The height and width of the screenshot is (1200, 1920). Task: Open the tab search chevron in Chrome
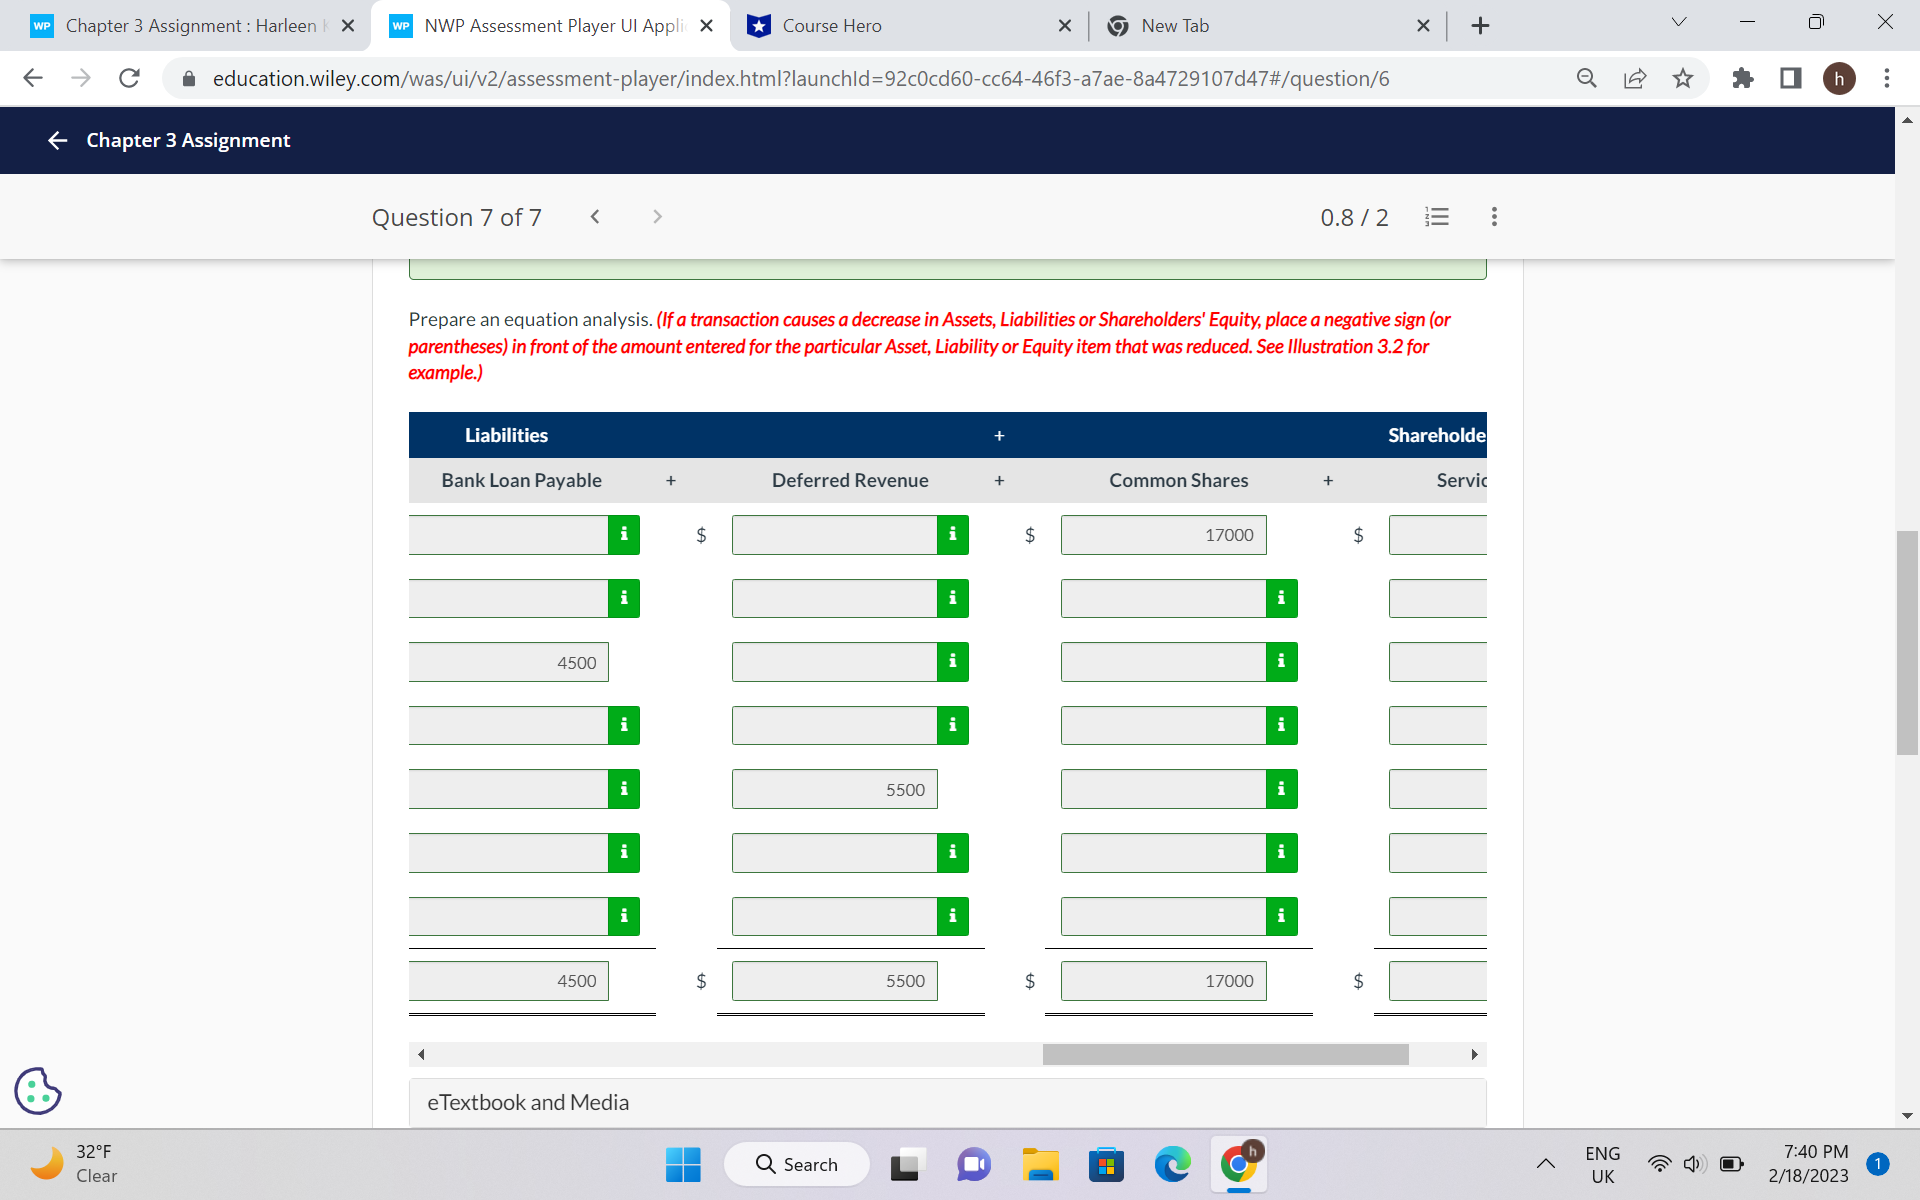(x=1679, y=20)
